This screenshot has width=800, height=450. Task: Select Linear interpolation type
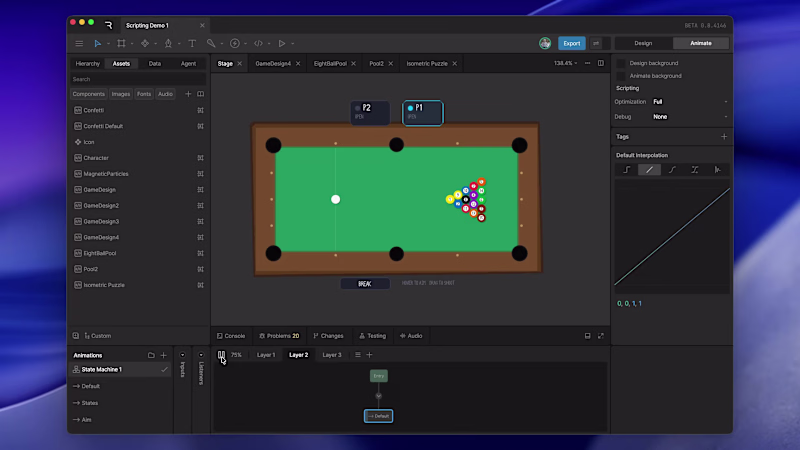coord(649,169)
